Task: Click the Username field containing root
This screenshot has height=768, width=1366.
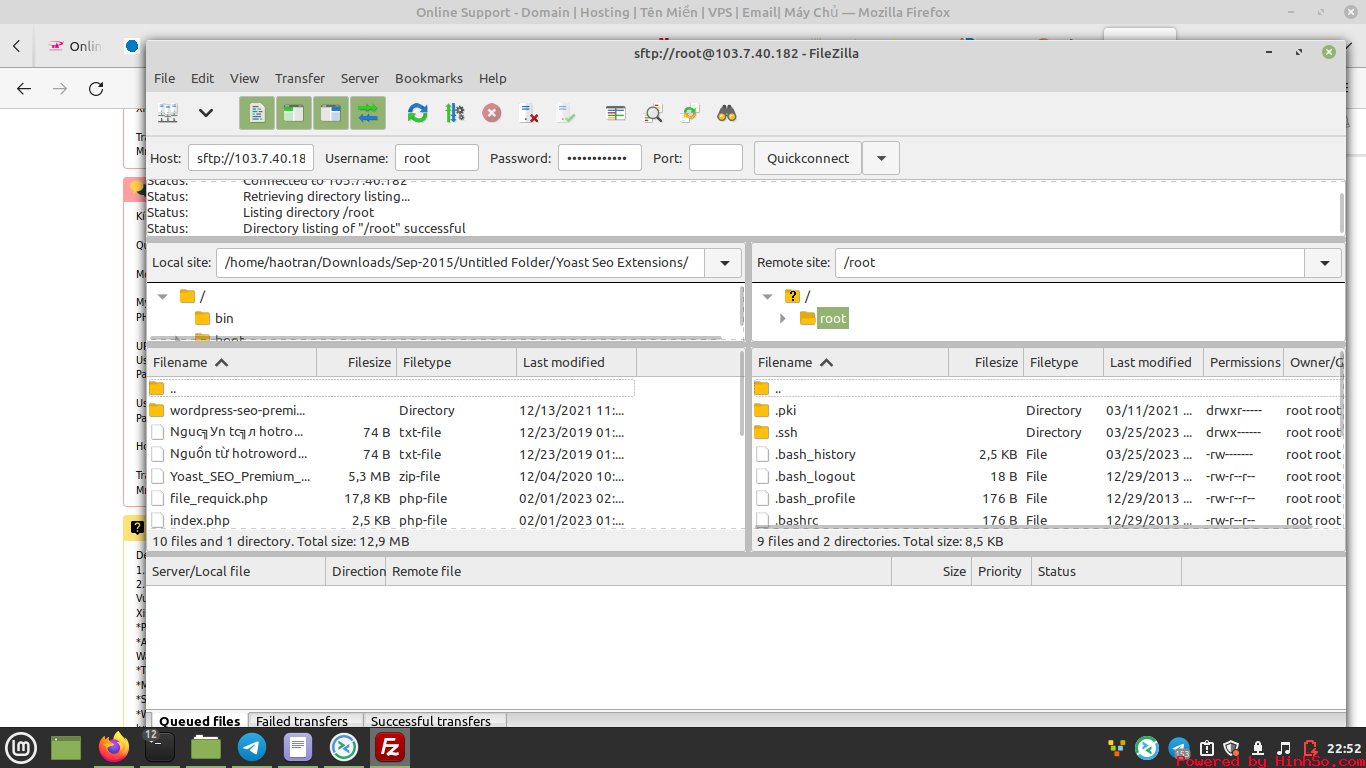Action: coord(437,158)
